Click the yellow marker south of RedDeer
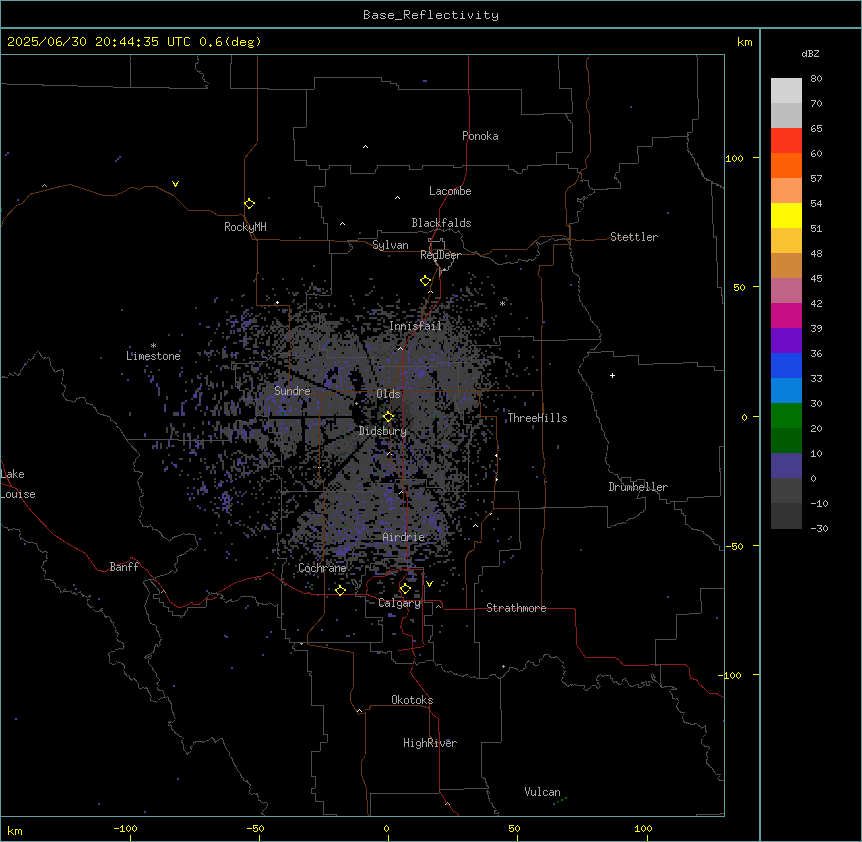 (x=425, y=281)
